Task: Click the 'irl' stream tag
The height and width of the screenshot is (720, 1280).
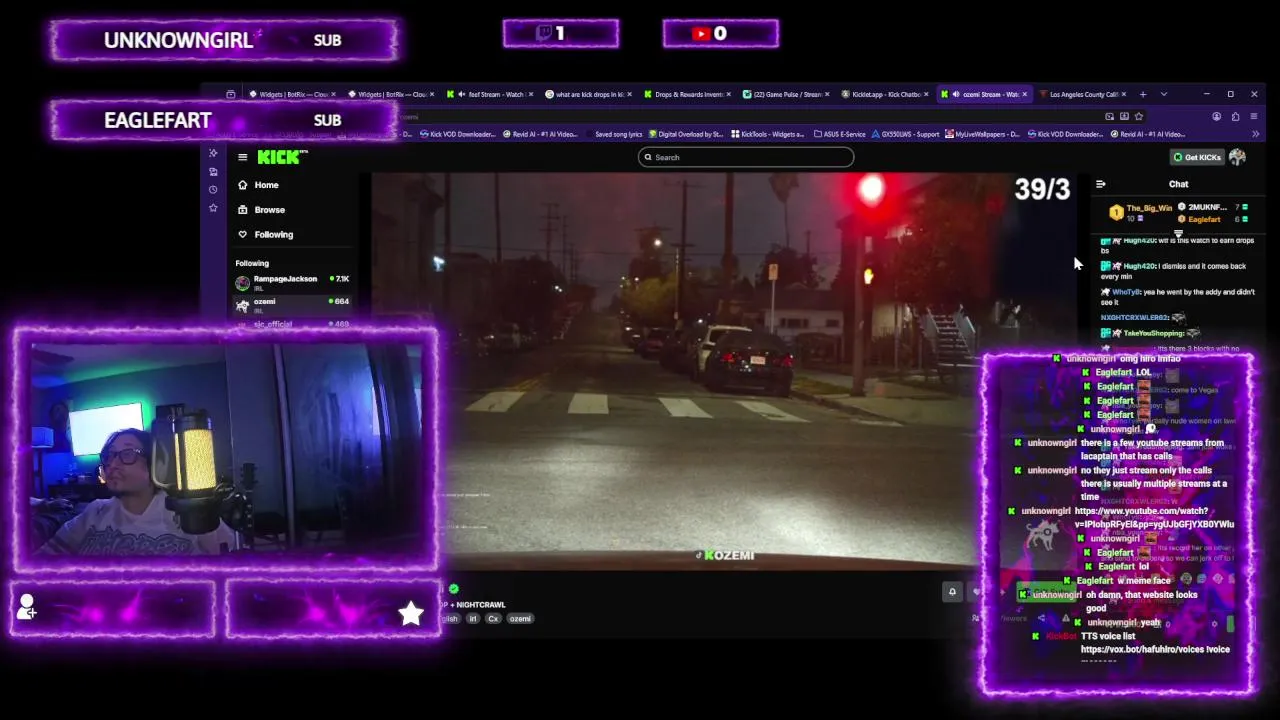Action: tap(473, 618)
